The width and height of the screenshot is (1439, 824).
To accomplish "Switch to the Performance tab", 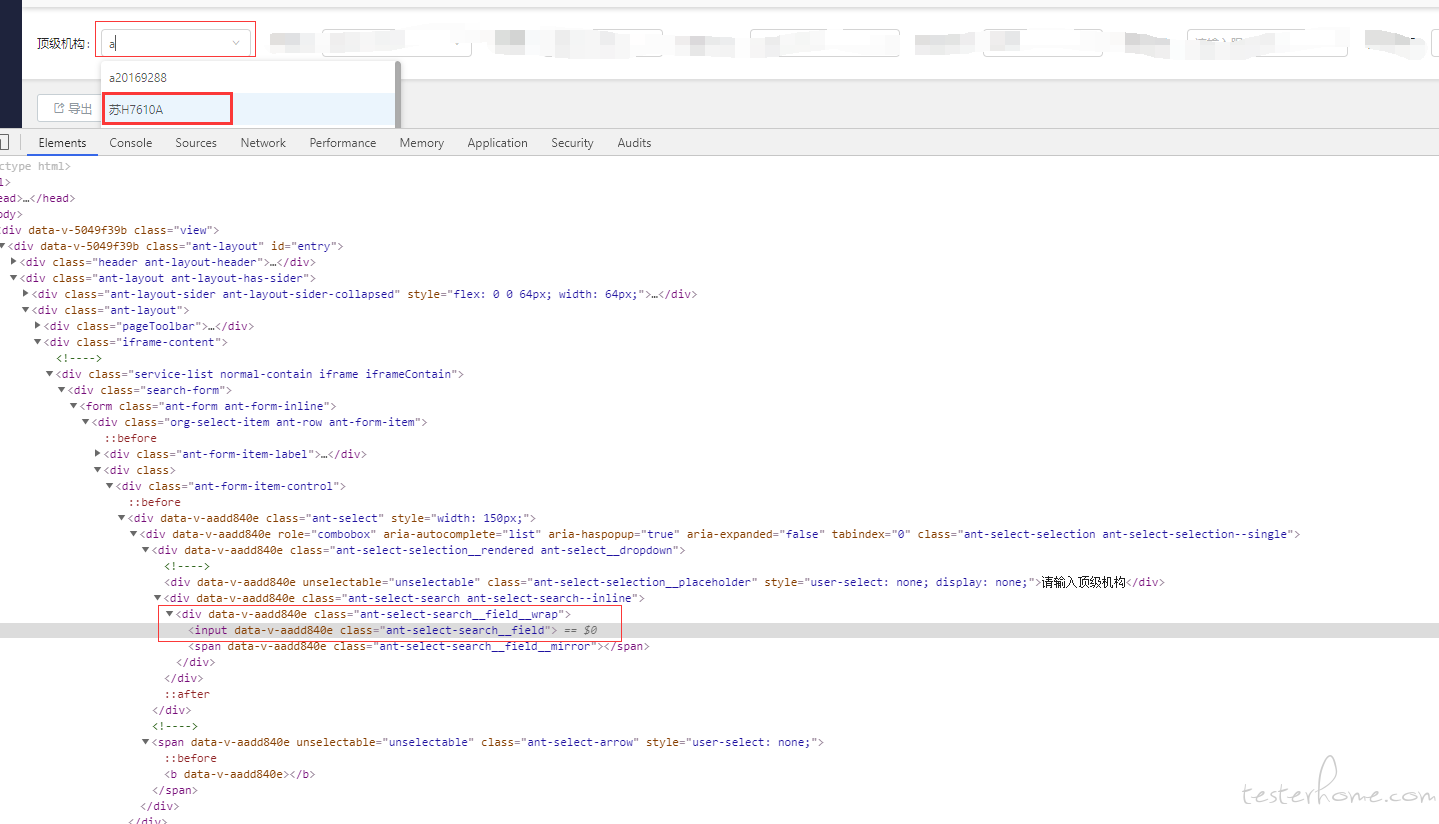I will 343,143.
